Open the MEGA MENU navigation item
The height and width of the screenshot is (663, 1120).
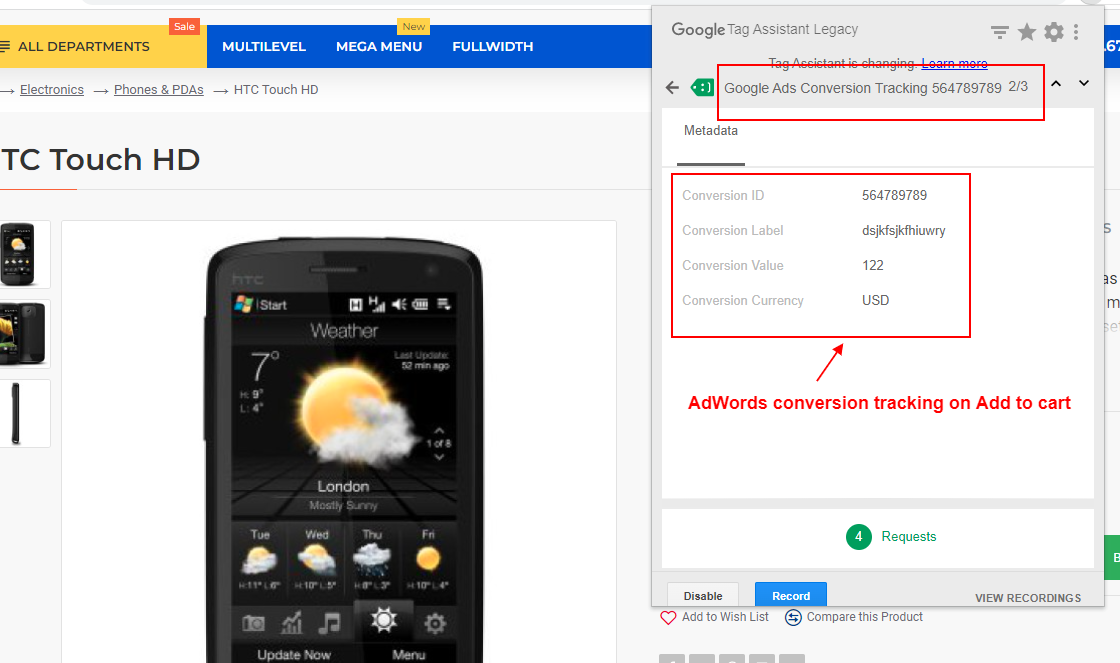tap(379, 46)
